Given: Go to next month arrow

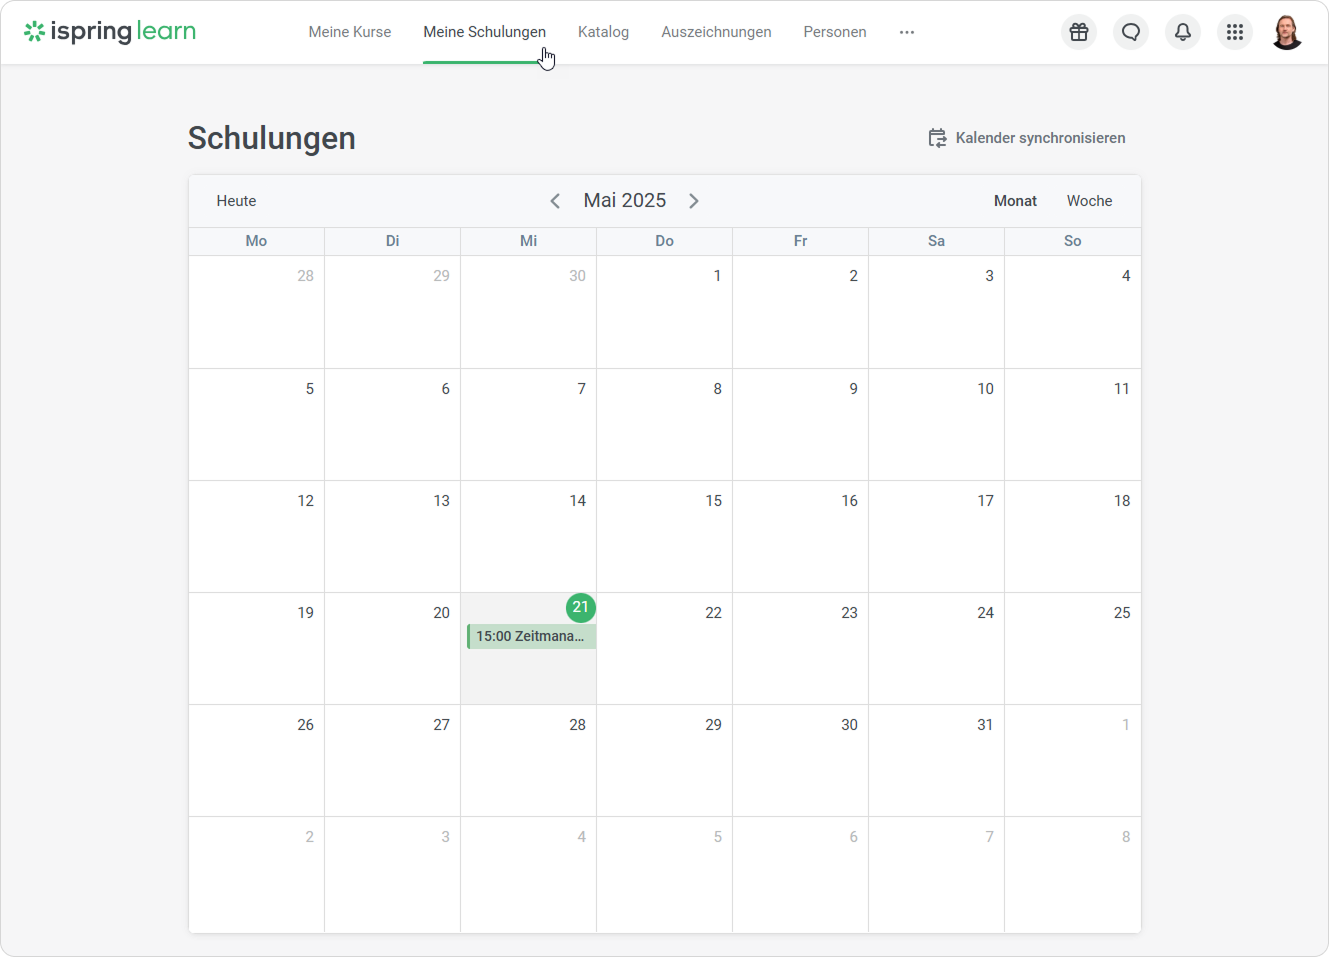Looking at the screenshot, I should point(694,201).
